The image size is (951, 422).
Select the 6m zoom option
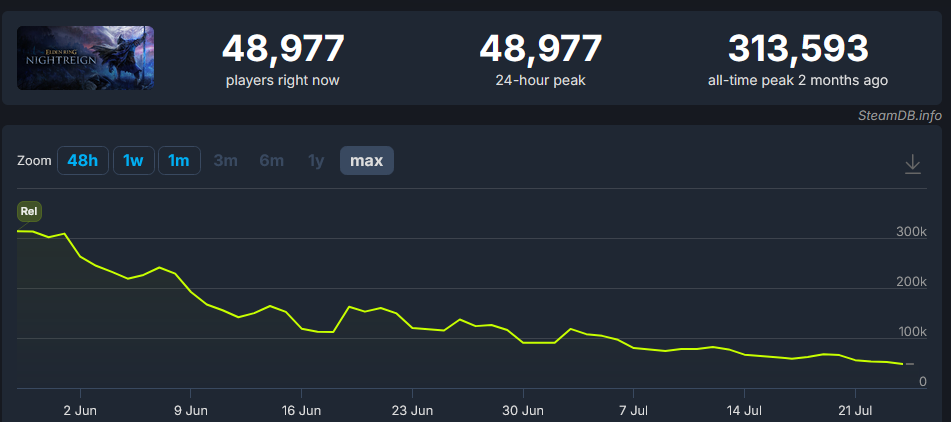coord(271,161)
